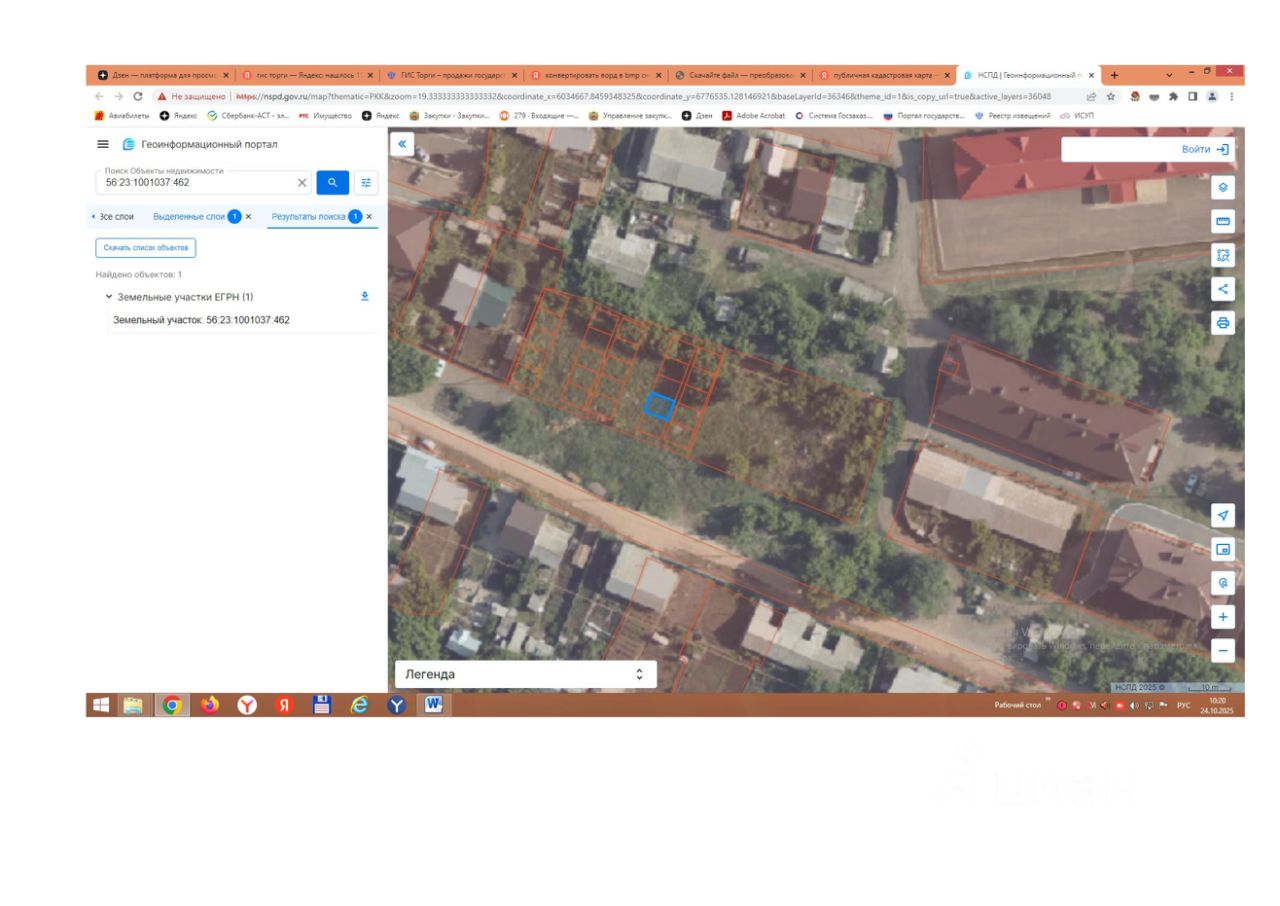Open Internet Explorer from the taskbar
This screenshot has height=906, width=1280.
point(360,705)
